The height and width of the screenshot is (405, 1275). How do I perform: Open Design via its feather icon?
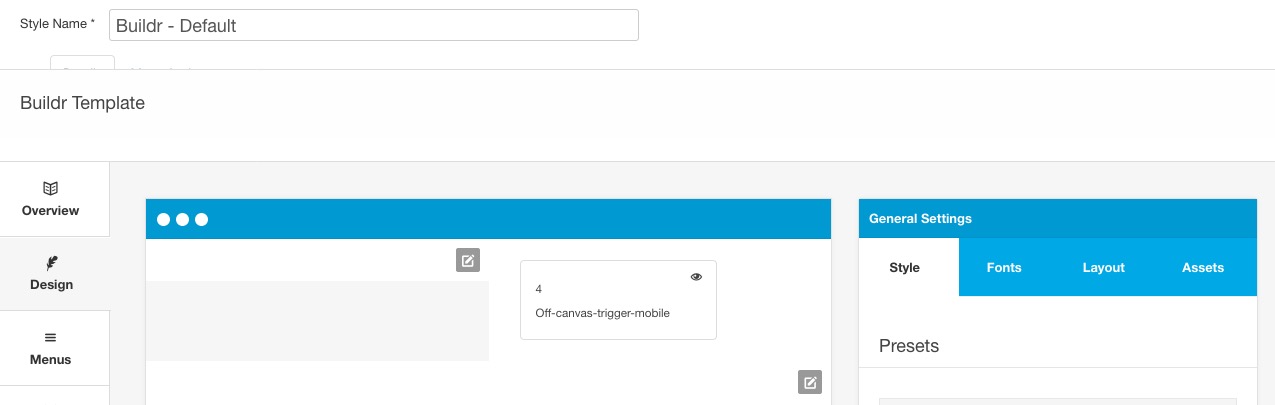51,263
